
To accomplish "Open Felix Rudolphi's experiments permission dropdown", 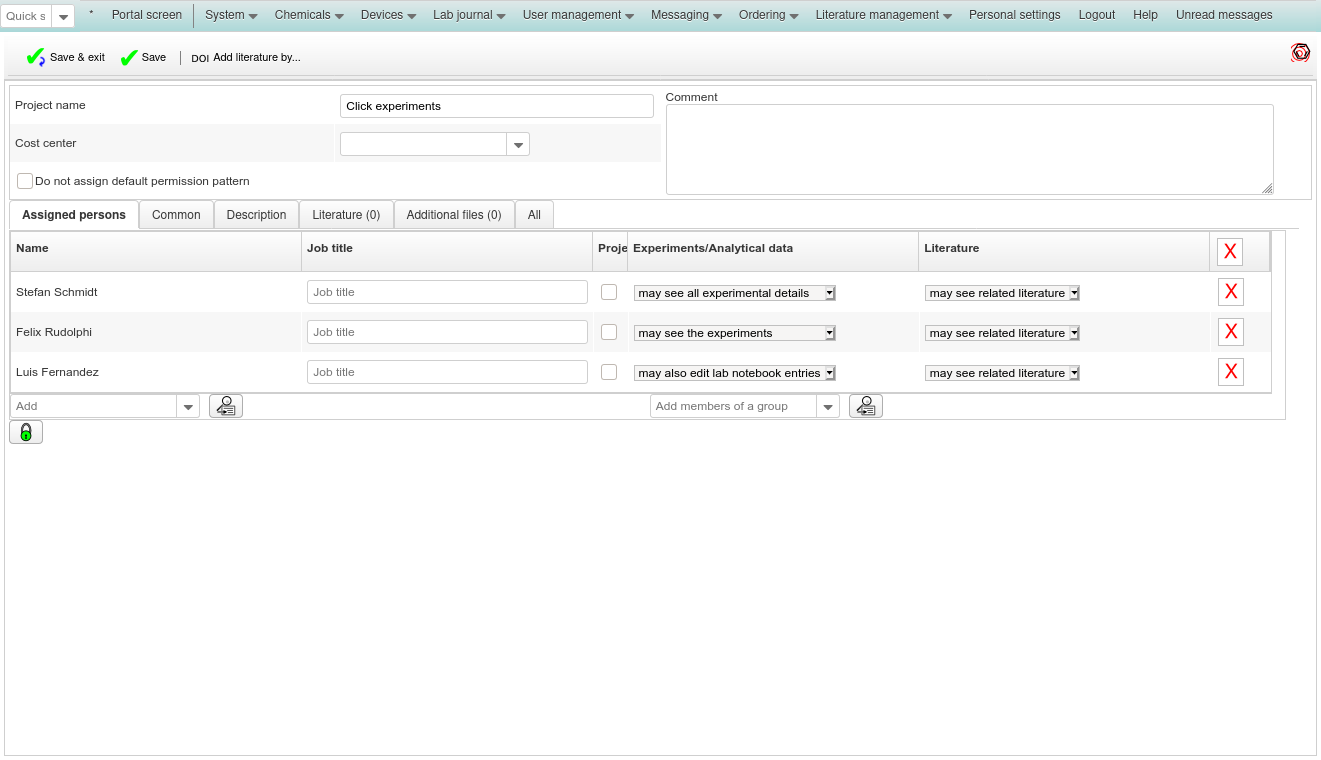I will click(x=734, y=333).
